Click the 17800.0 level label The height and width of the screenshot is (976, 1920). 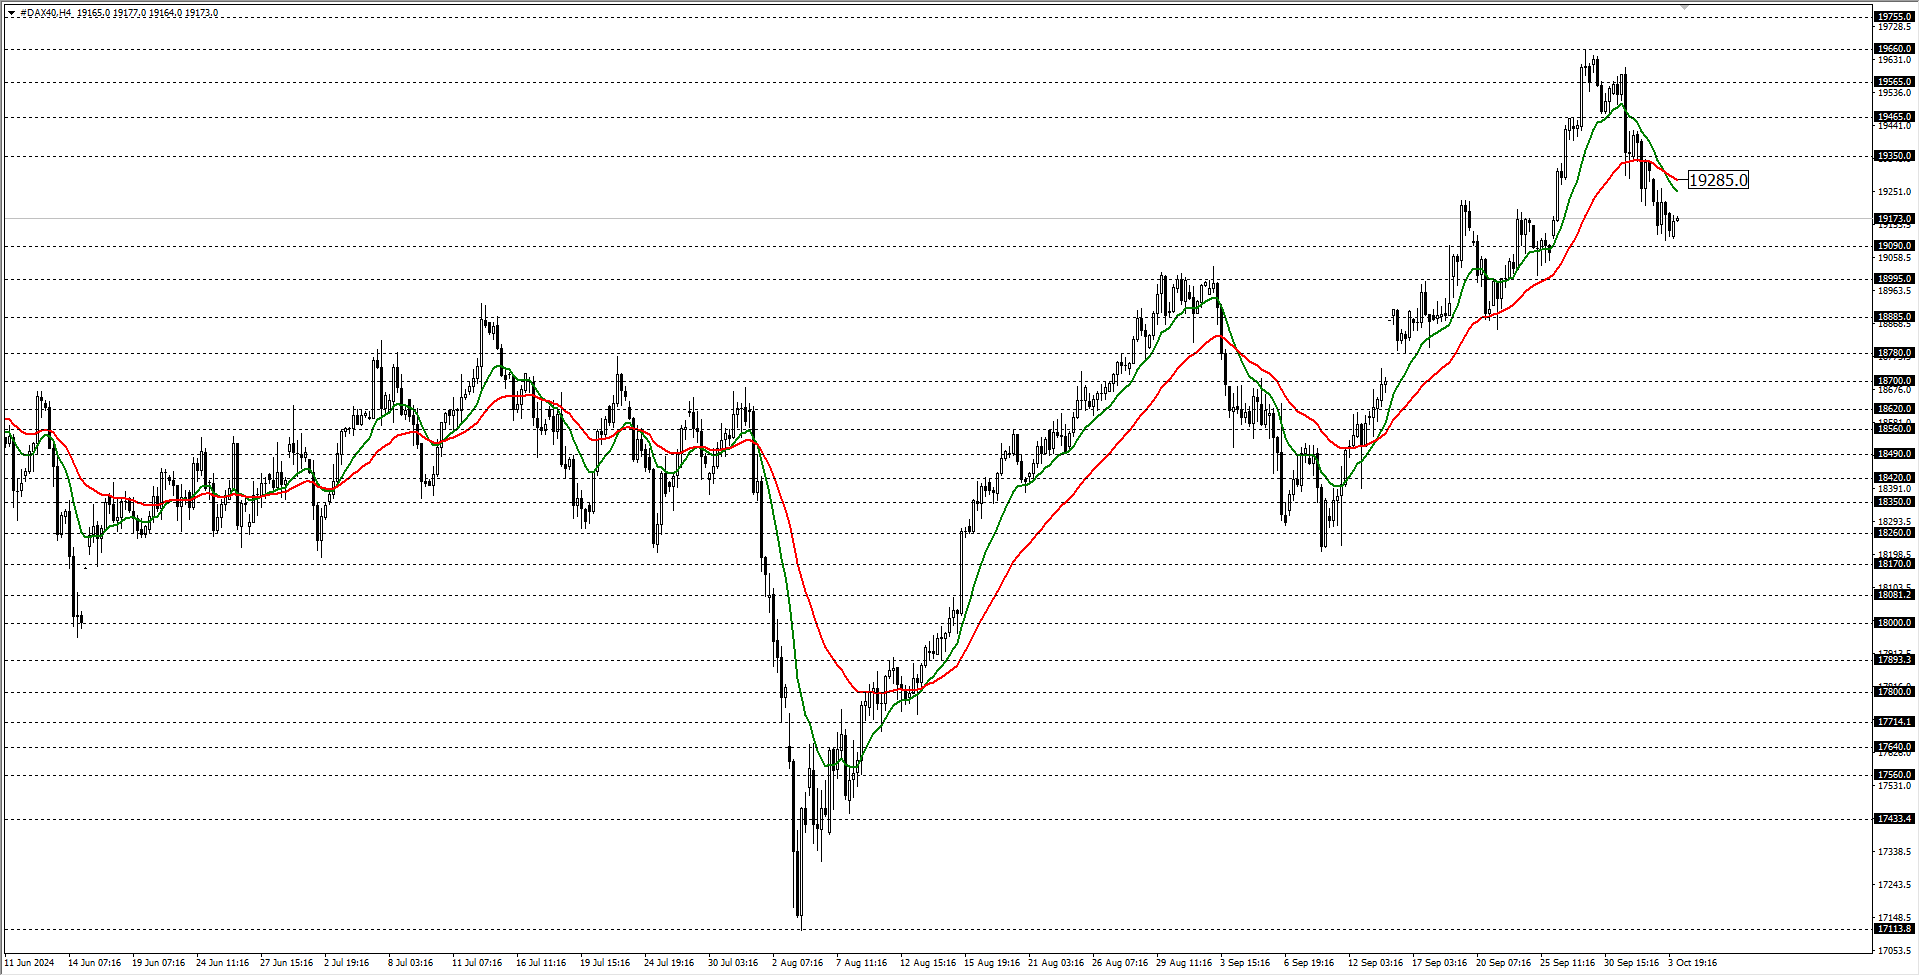(x=1894, y=692)
